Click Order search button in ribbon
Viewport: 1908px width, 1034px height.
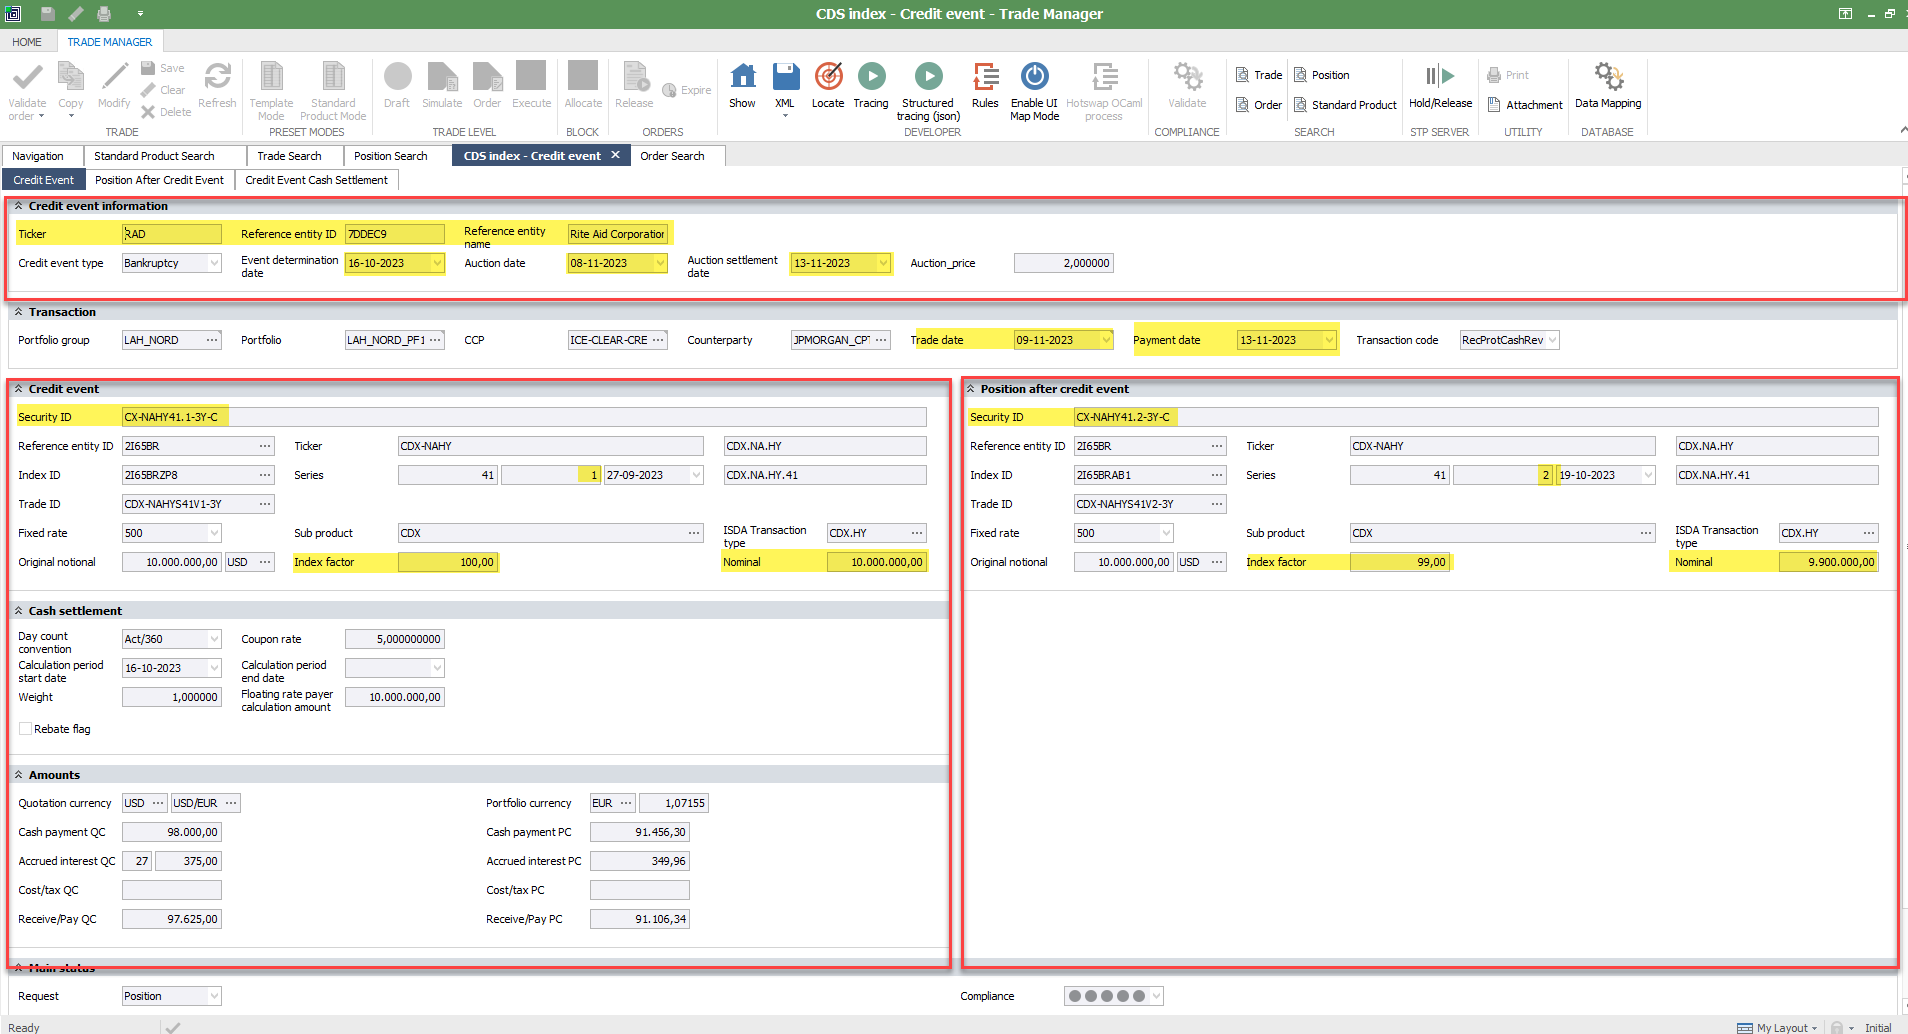[x=1259, y=105]
